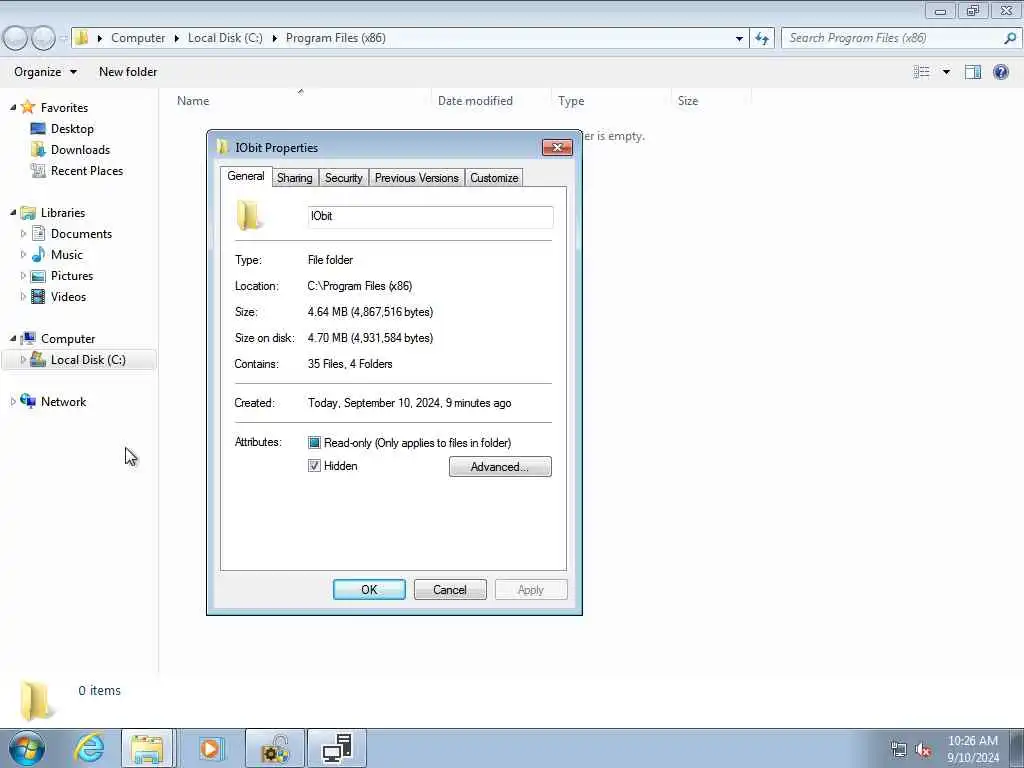This screenshot has height=768, width=1024.
Task: Open the Advanced... attributes button
Action: [500, 466]
